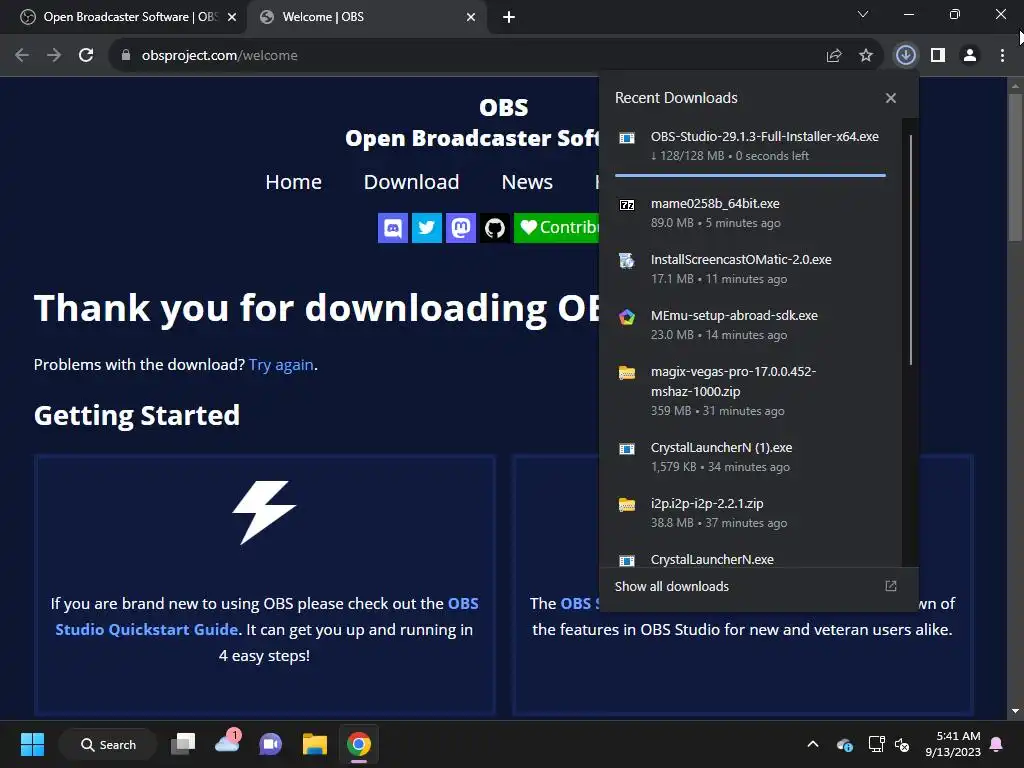Open mame0258b_64bit.exe download entry

click(750, 213)
